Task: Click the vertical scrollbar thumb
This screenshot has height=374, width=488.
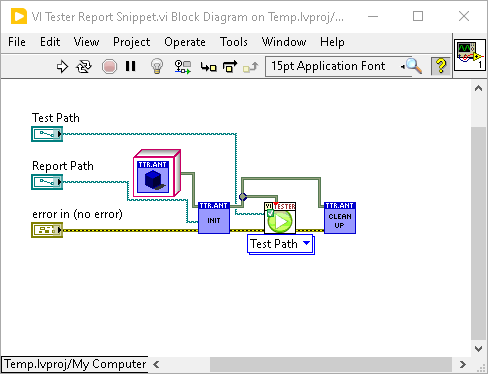Action: click(x=478, y=233)
